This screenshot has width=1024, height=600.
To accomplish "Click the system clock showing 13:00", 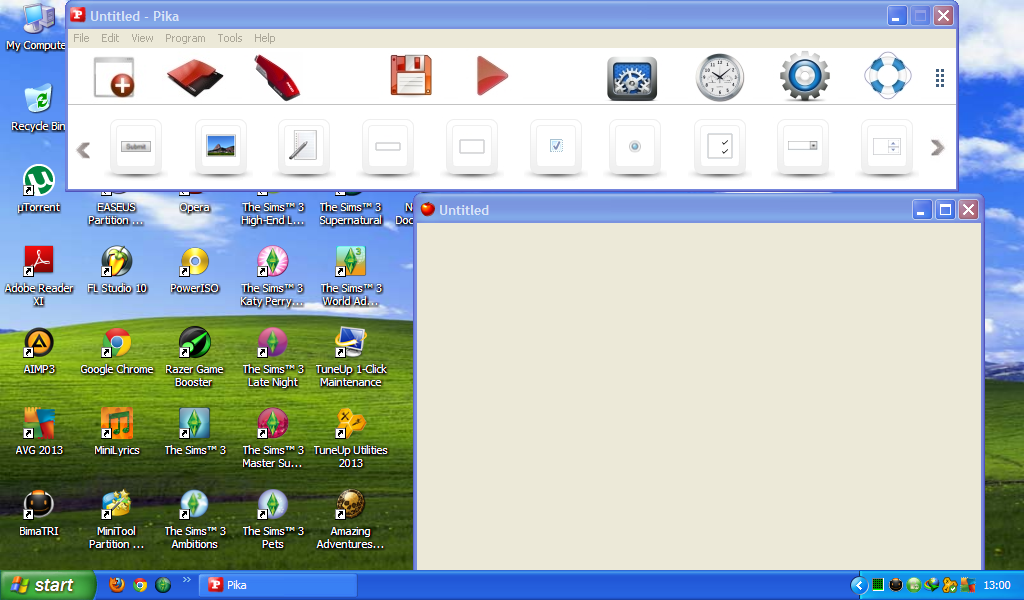I will pos(997,585).
